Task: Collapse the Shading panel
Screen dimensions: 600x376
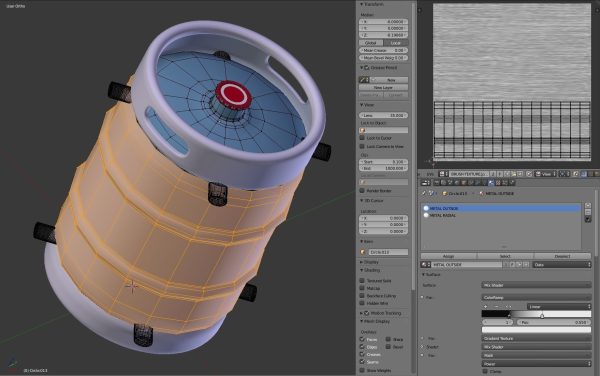Action: [x=361, y=270]
